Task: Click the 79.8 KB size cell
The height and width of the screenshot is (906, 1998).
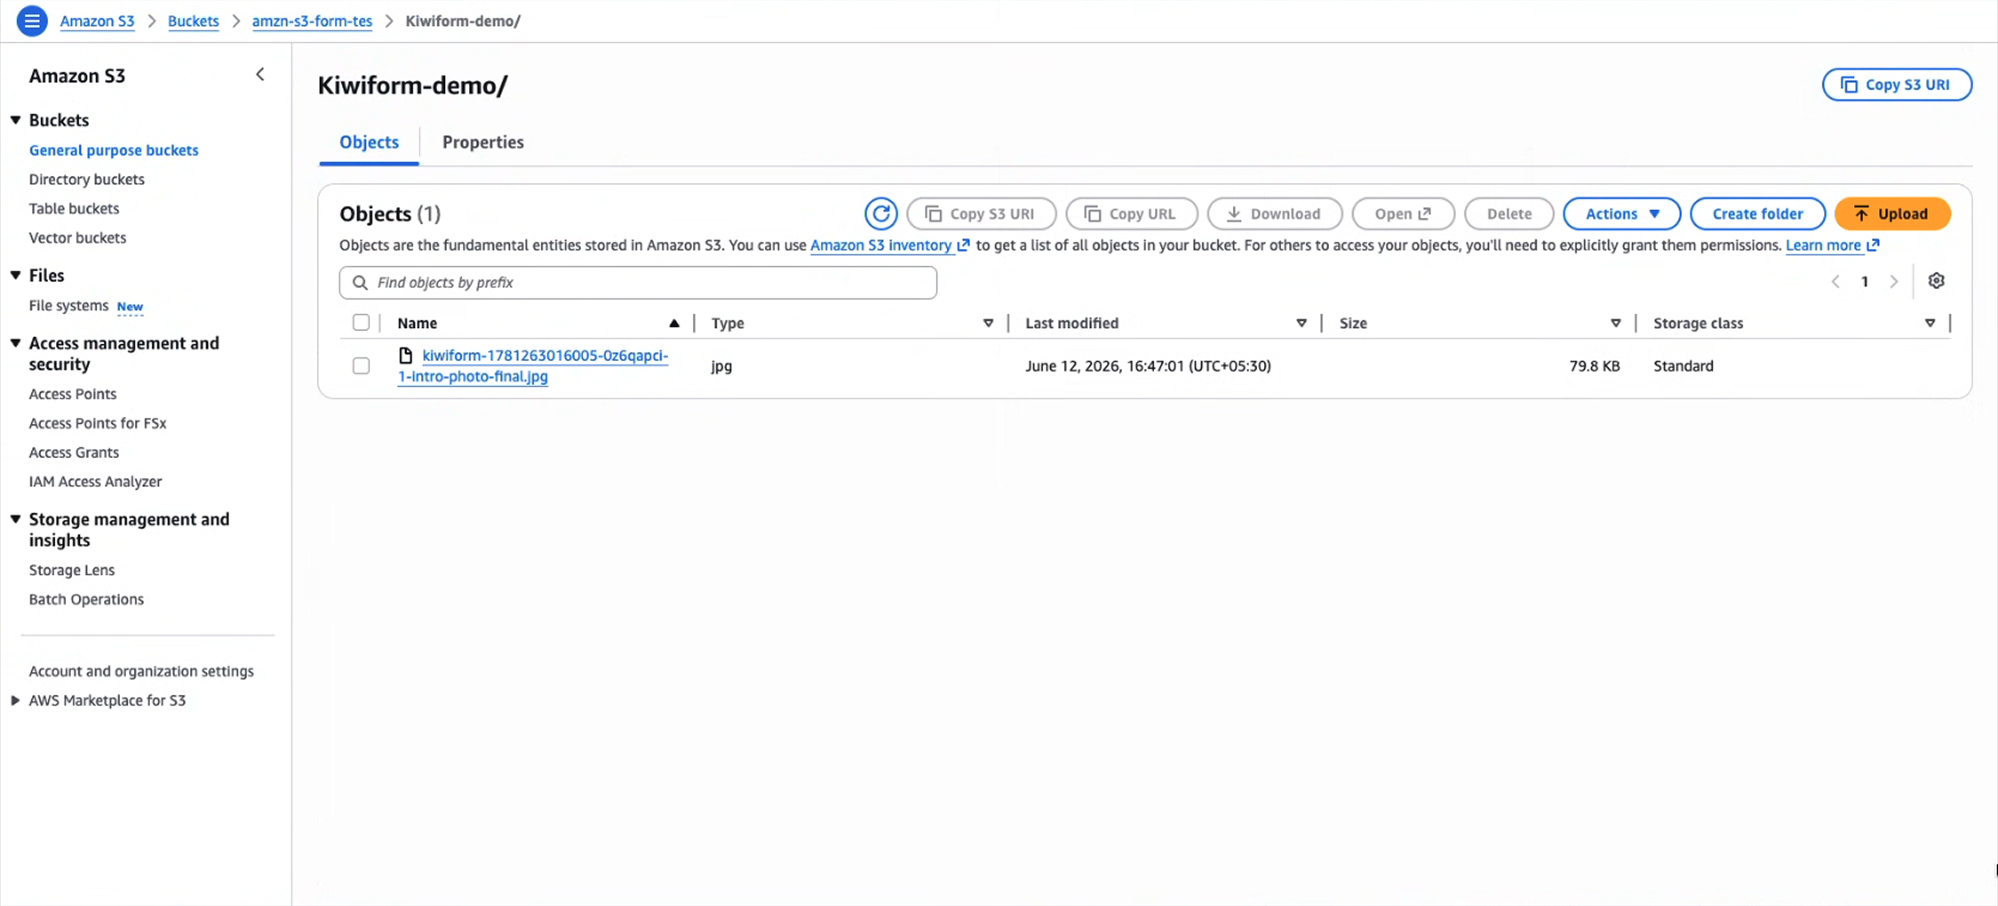Action: 1594,366
